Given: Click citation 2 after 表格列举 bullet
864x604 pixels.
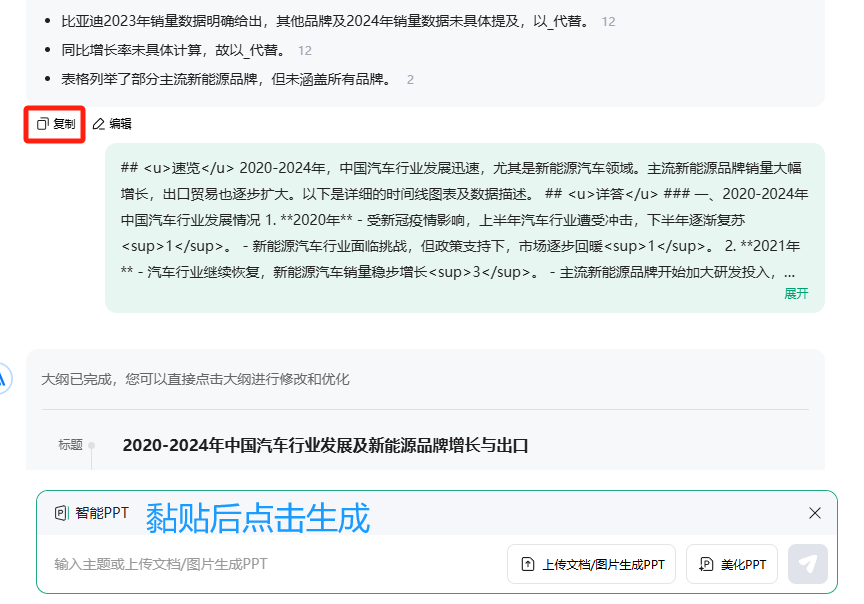Looking at the screenshot, I should pos(410,80).
